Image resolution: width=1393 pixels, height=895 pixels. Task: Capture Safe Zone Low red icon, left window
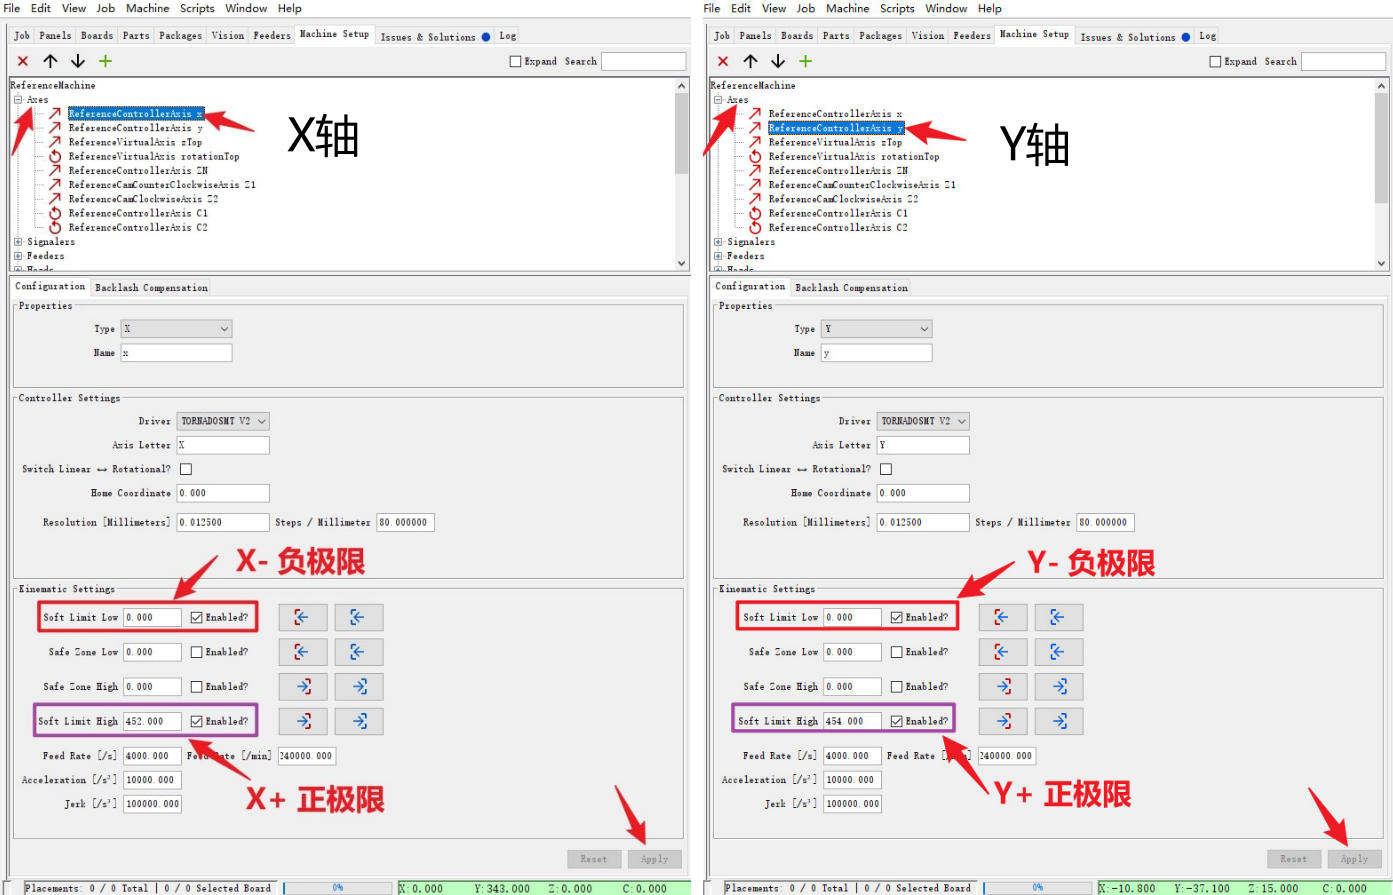click(302, 652)
